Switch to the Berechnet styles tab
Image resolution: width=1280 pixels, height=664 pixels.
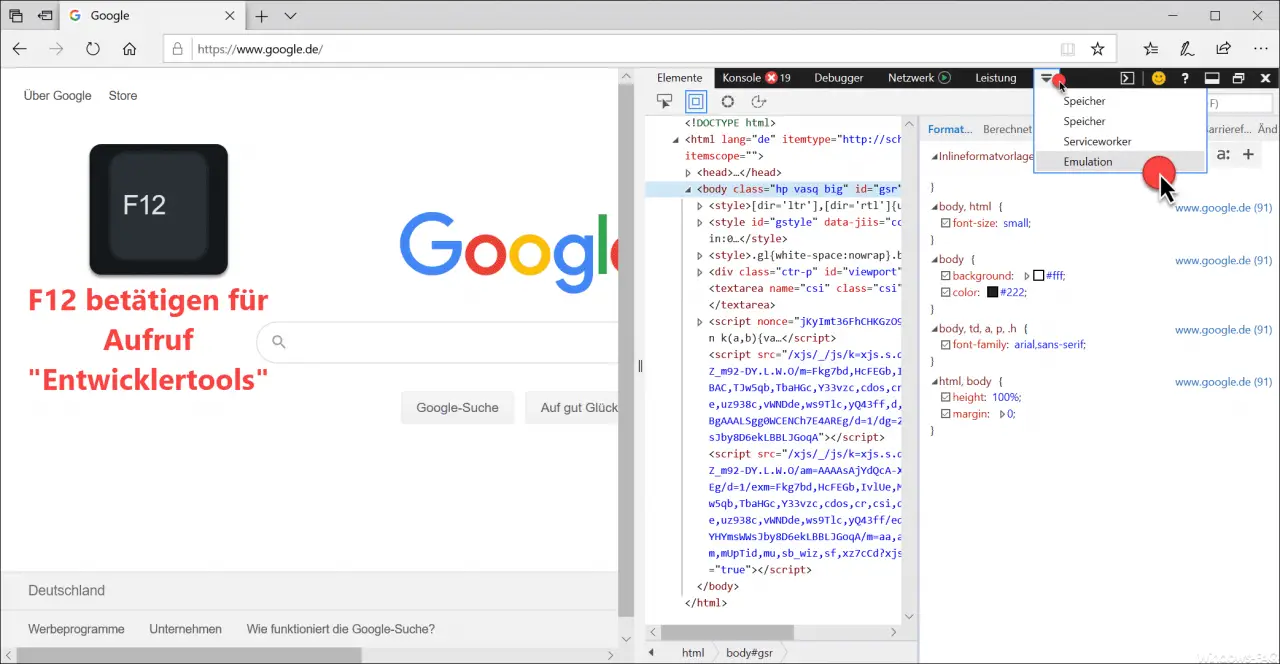(x=1007, y=129)
